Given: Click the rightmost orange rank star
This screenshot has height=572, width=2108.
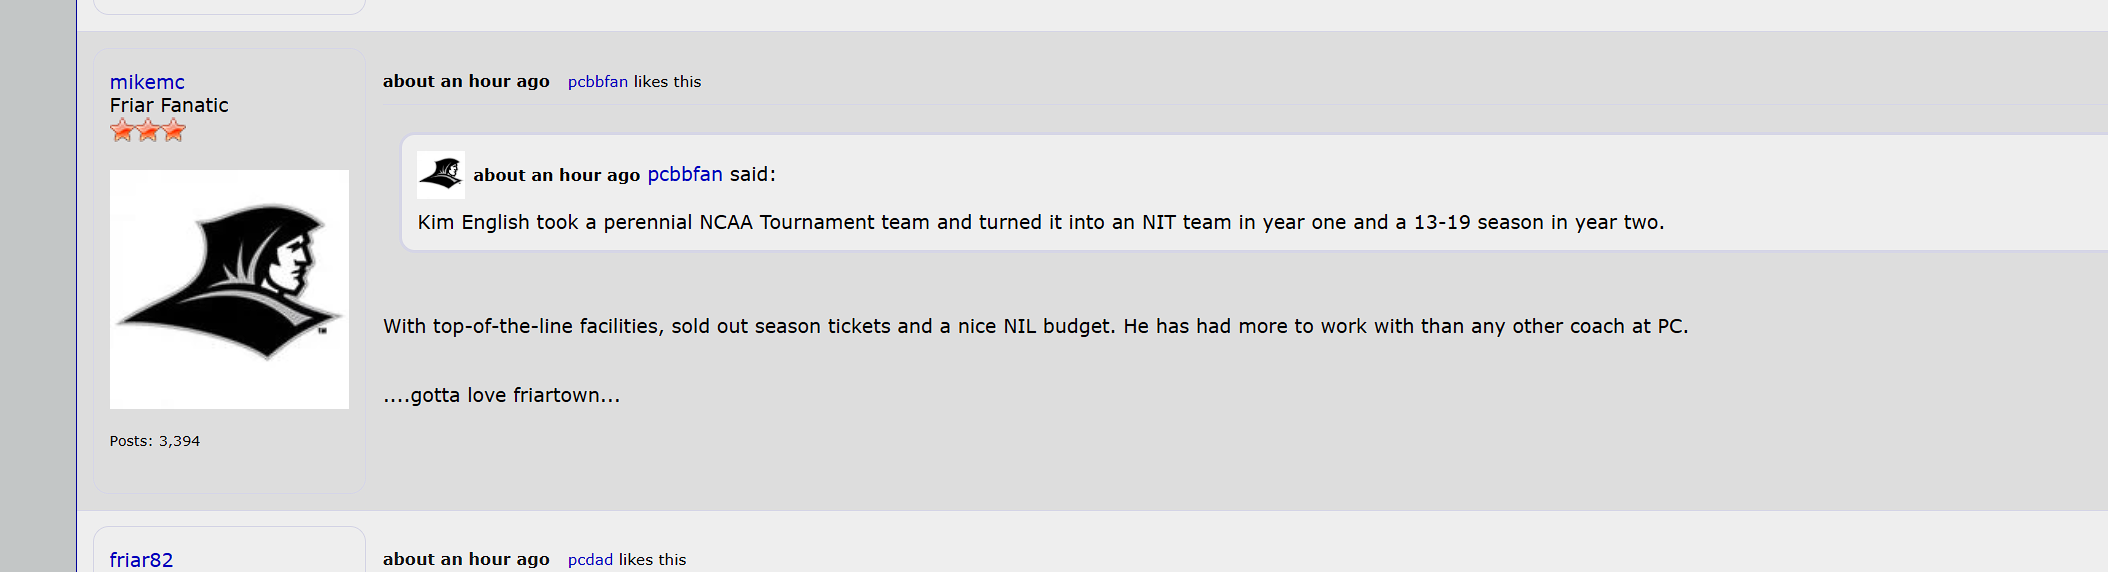Looking at the screenshot, I should 174,130.
